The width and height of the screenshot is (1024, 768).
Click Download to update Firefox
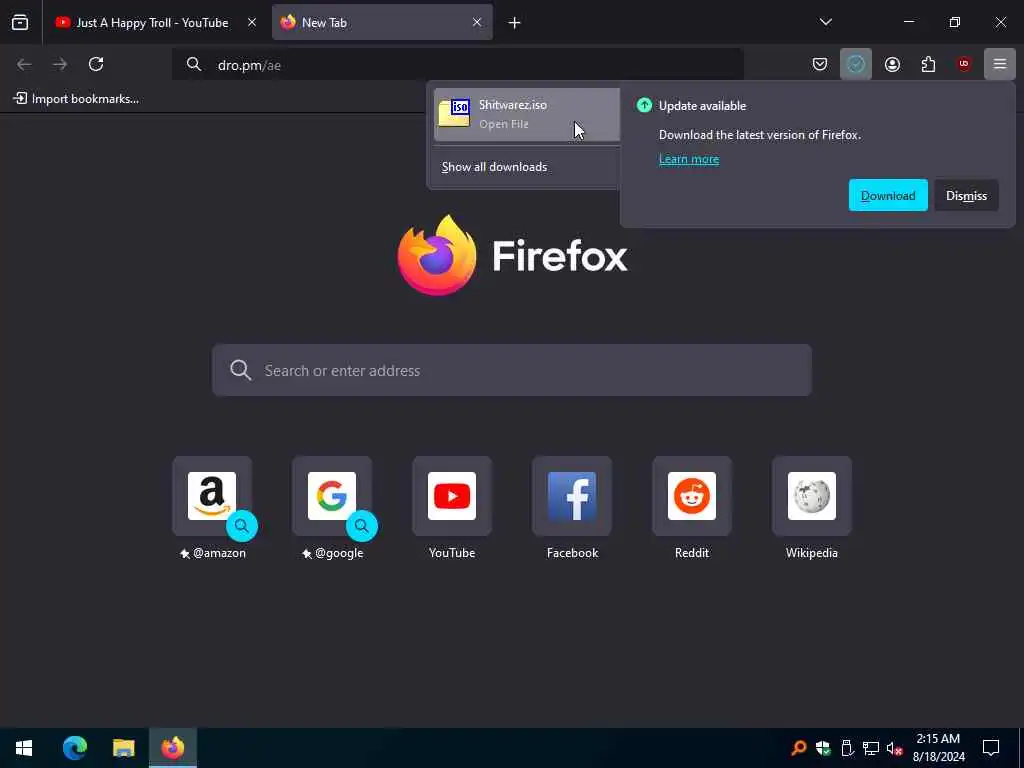[888, 195]
